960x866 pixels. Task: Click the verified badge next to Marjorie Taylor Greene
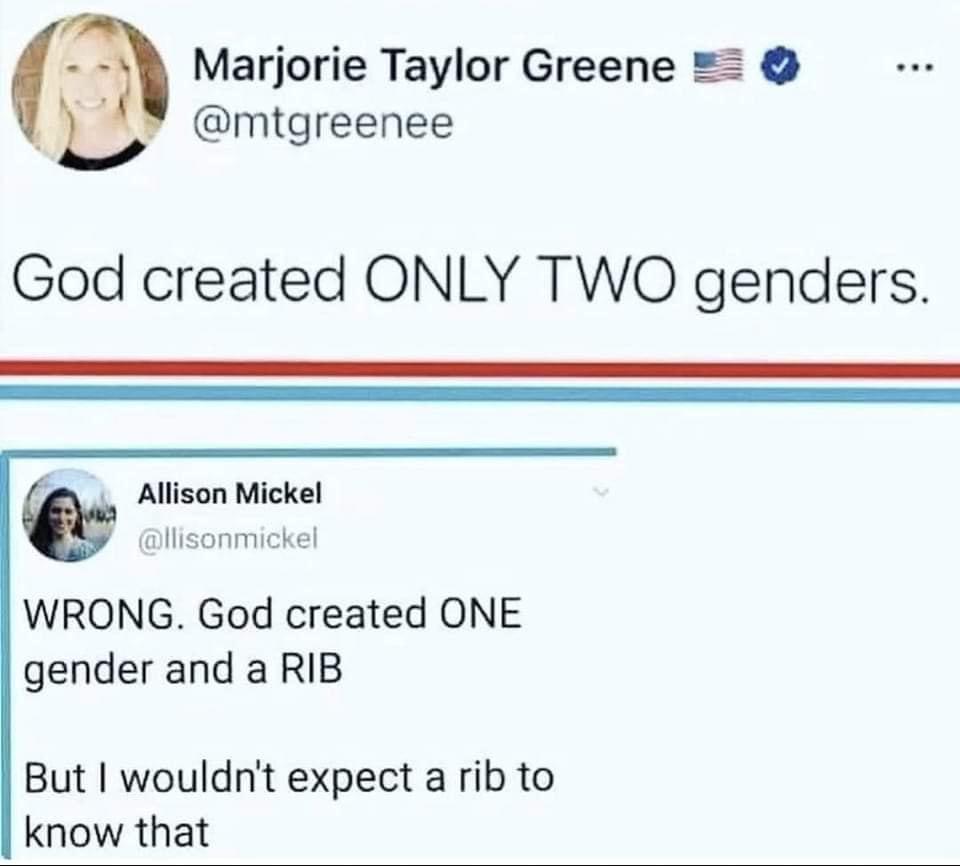click(x=780, y=63)
